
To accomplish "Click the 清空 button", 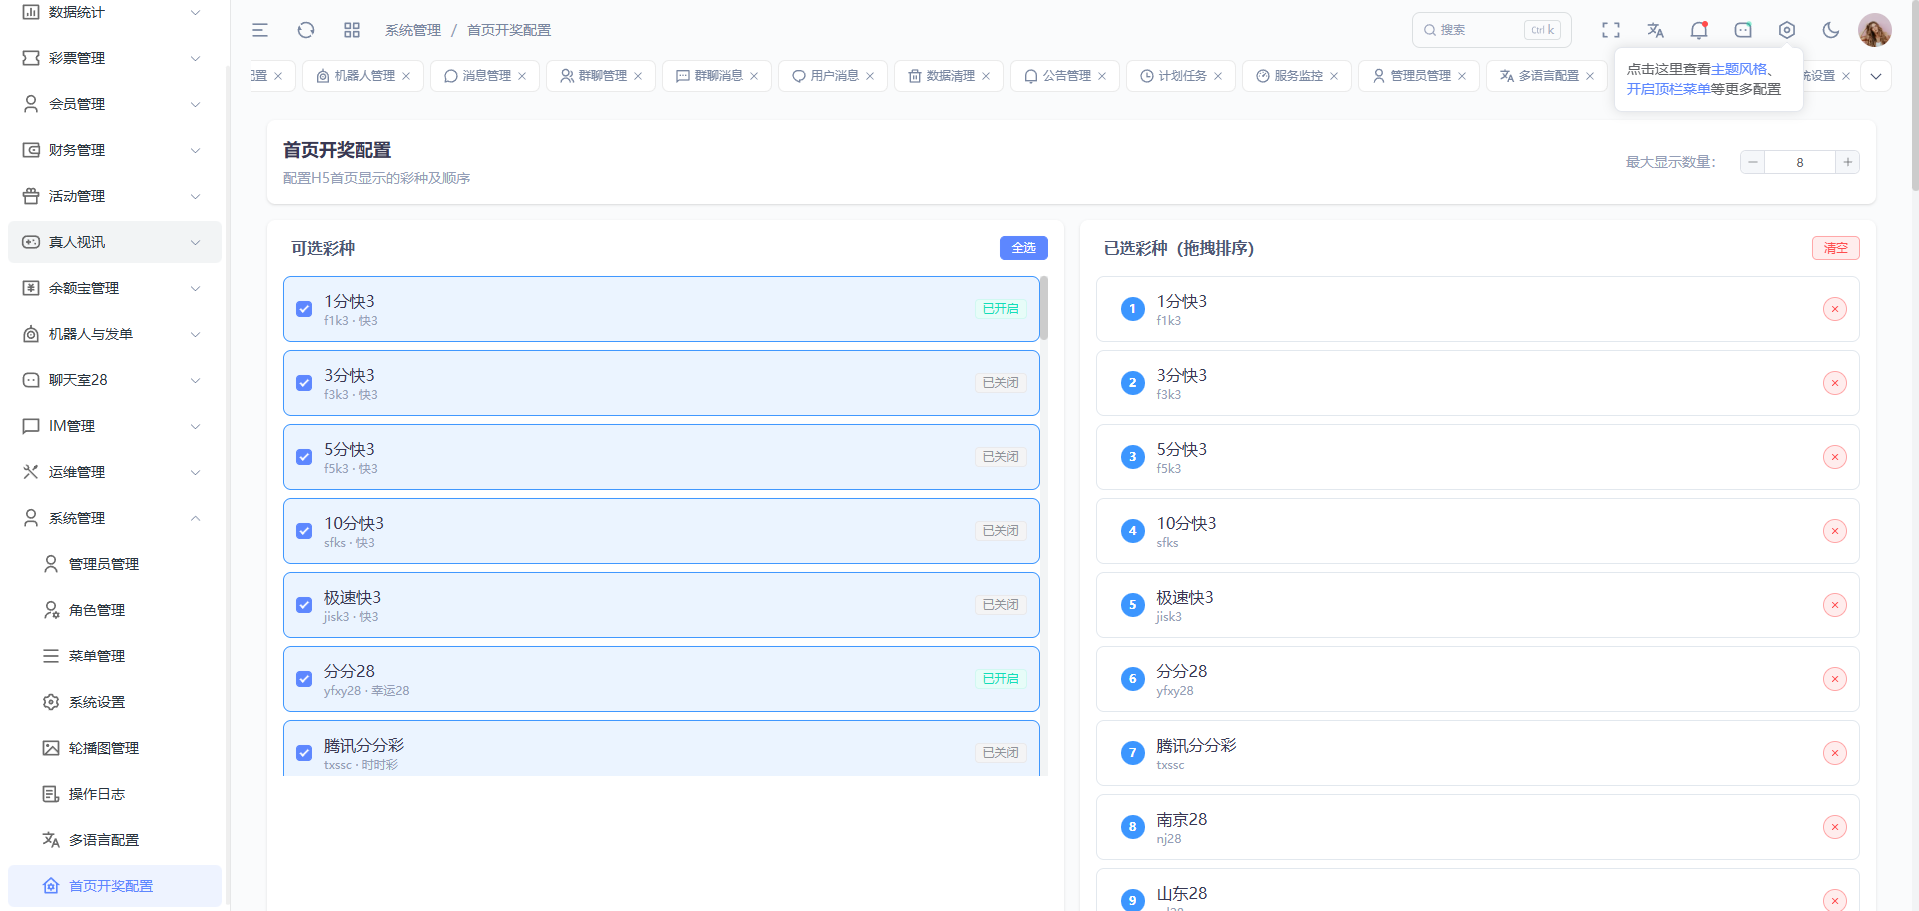I will (1835, 248).
